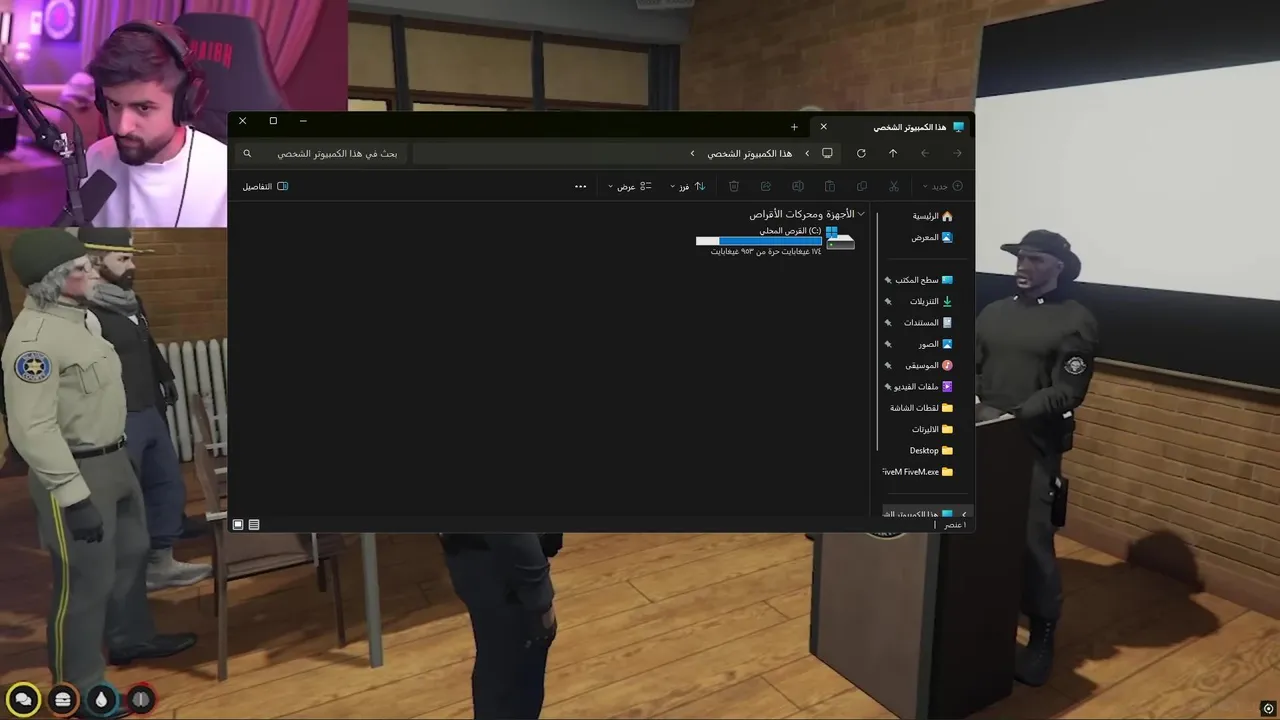This screenshot has width=1280, height=720.
Task: Open لقطات الشاشة folder in sidebar
Action: pos(921,408)
